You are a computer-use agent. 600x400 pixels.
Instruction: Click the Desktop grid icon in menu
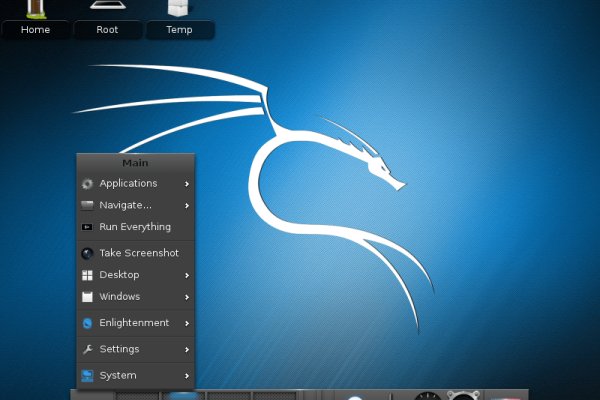(88, 275)
